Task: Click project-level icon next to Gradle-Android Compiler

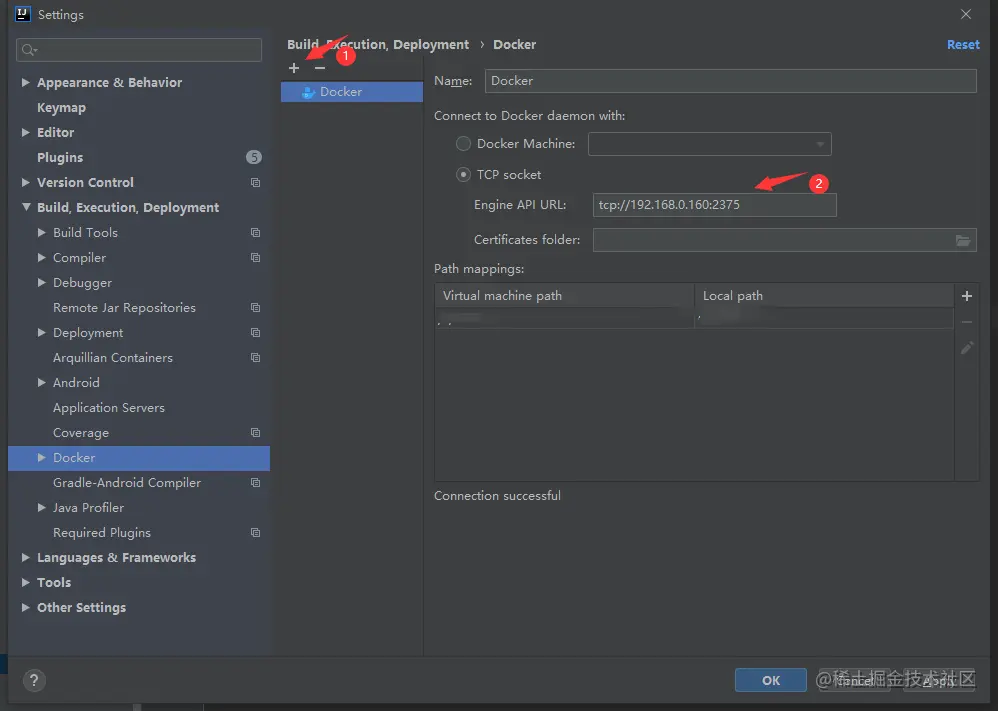Action: tap(255, 482)
